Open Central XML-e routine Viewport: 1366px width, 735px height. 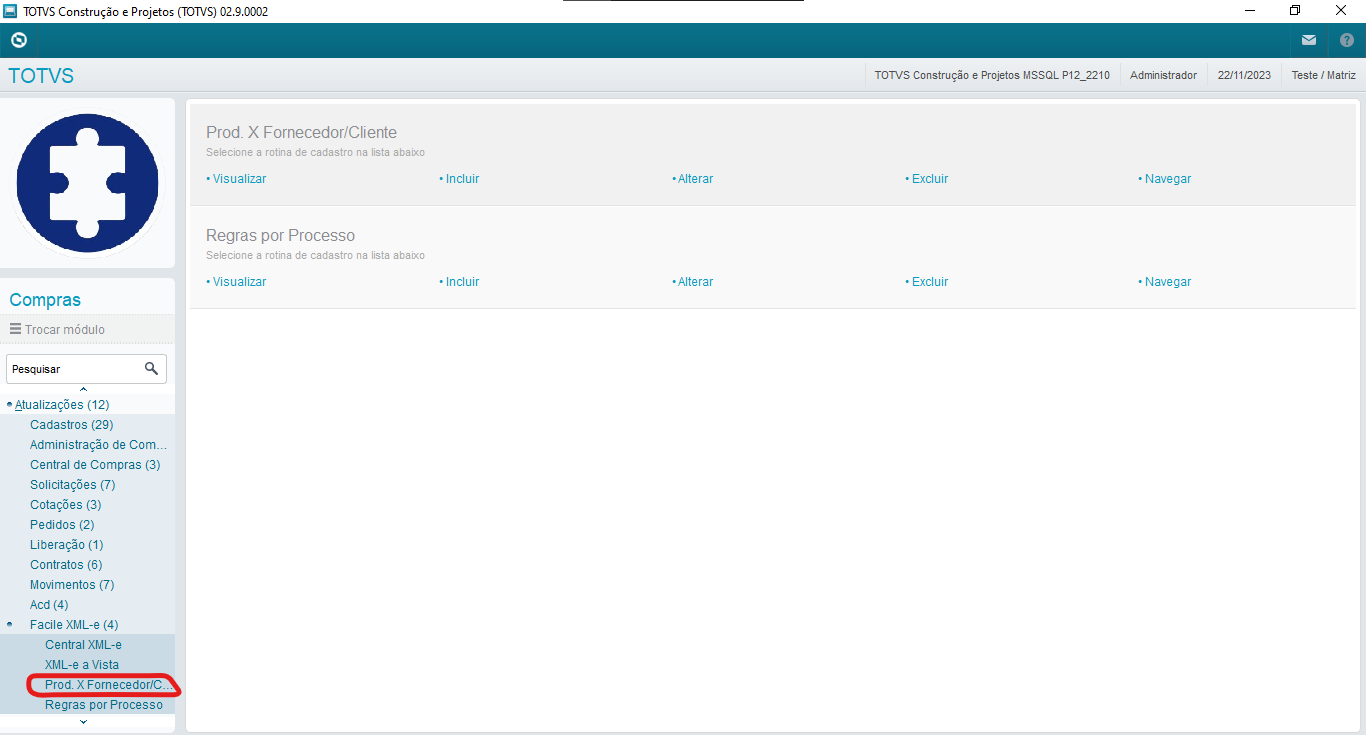pyautogui.click(x=83, y=645)
